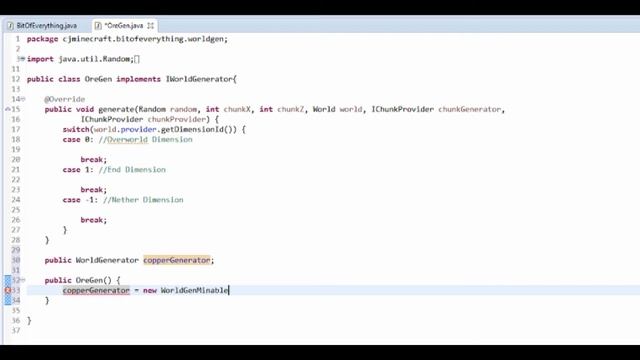The width and height of the screenshot is (640, 360).
Task: Click the override indicator marker on line 15
Action: [x=7, y=109]
